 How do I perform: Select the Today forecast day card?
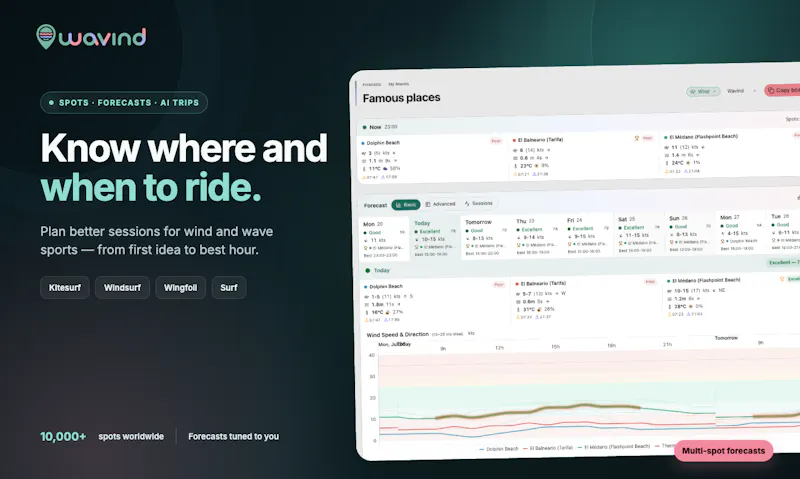[435, 238]
